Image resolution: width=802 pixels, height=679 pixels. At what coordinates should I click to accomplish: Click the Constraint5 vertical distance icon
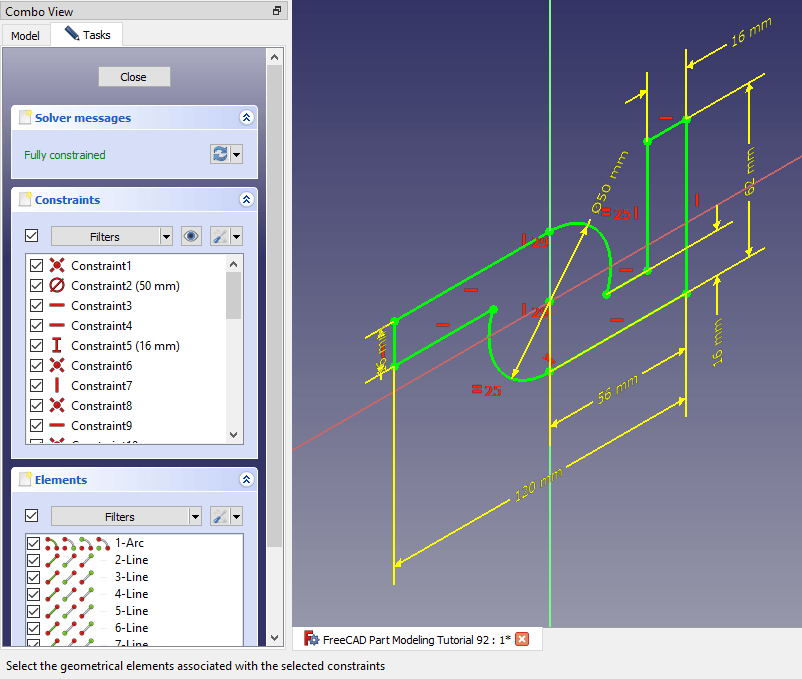(57, 346)
